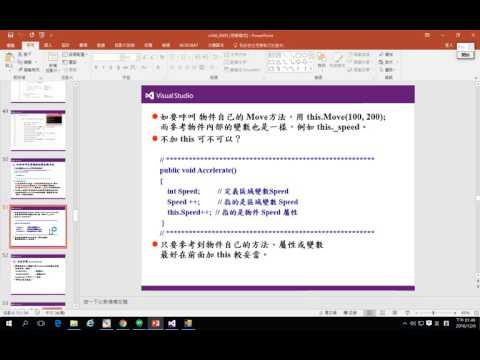This screenshot has width=480, height=360.
Task: Switch to PowerPoint taskbar icon
Action: tap(156, 323)
